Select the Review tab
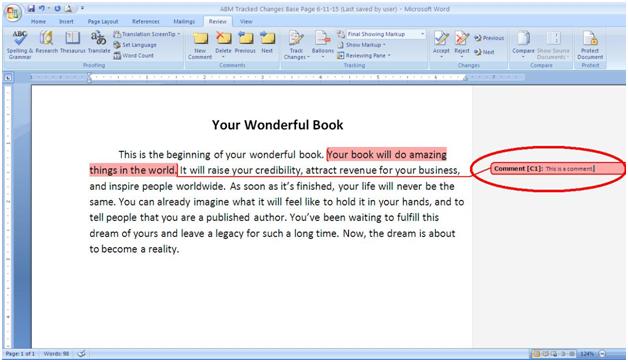The height and width of the screenshot is (362, 628). pos(217,22)
